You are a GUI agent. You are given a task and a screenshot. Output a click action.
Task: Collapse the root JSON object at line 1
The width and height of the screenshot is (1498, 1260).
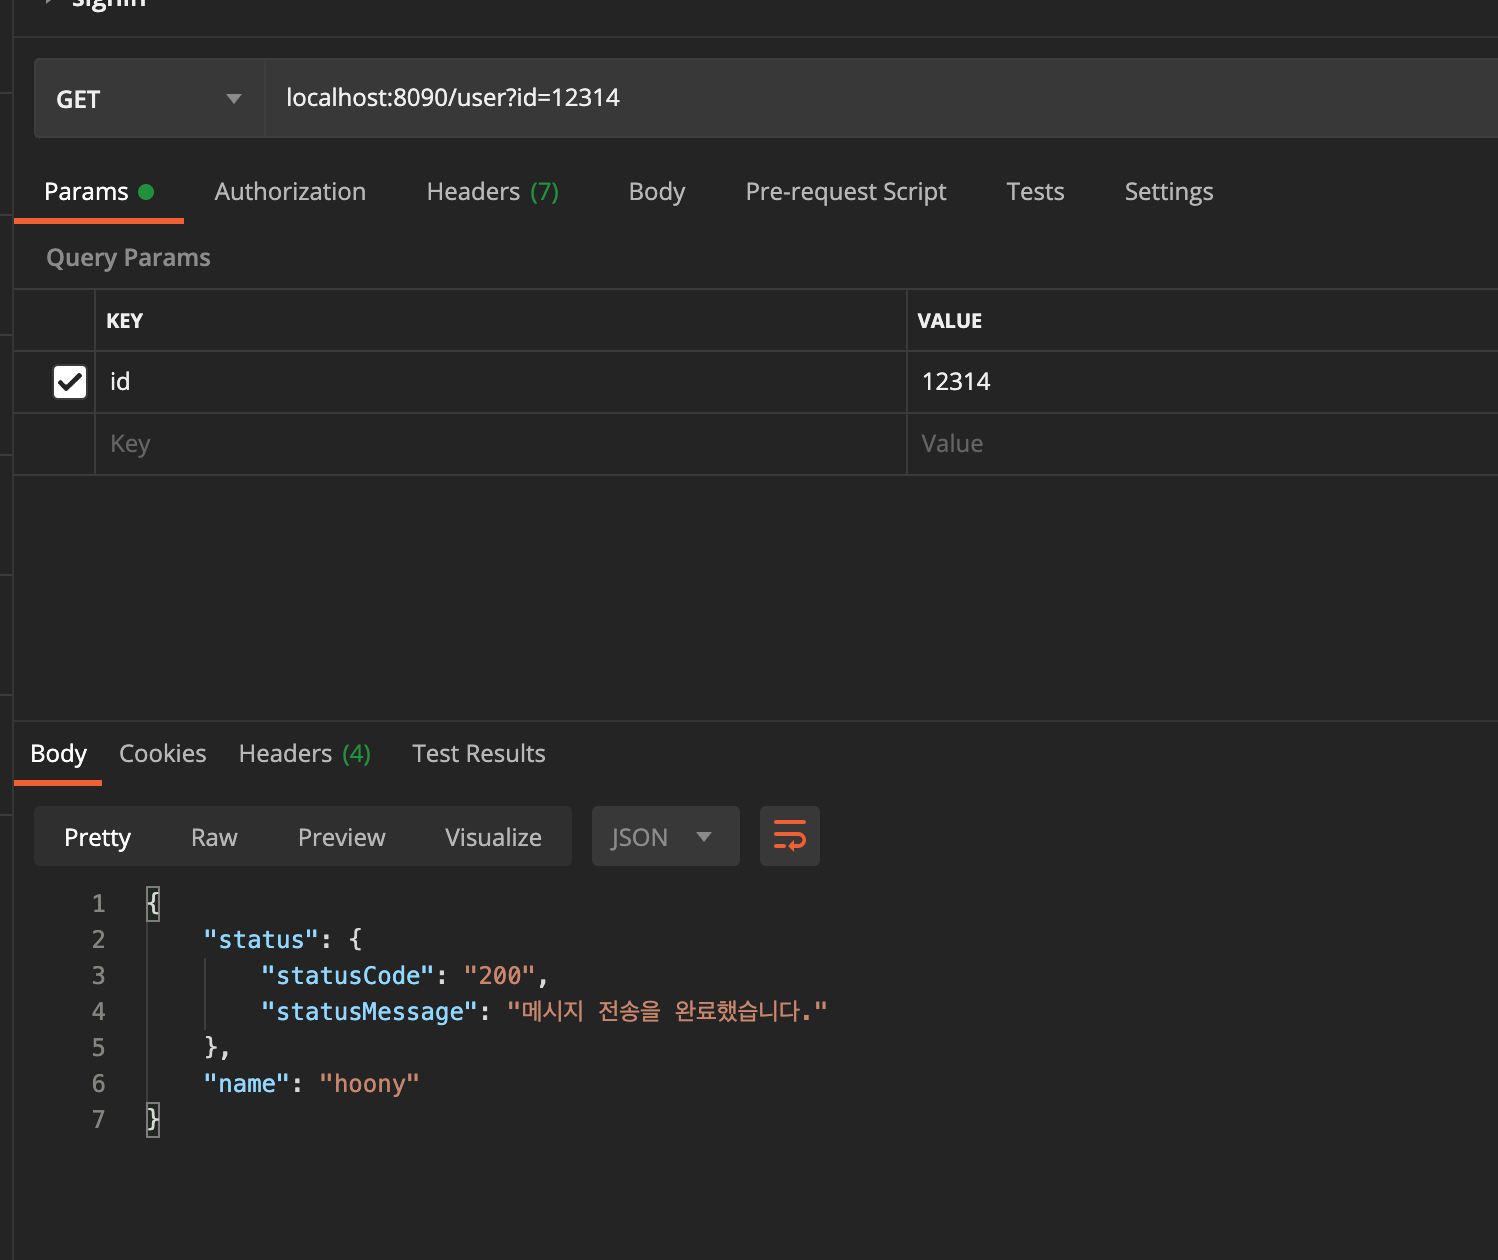tap(153, 904)
